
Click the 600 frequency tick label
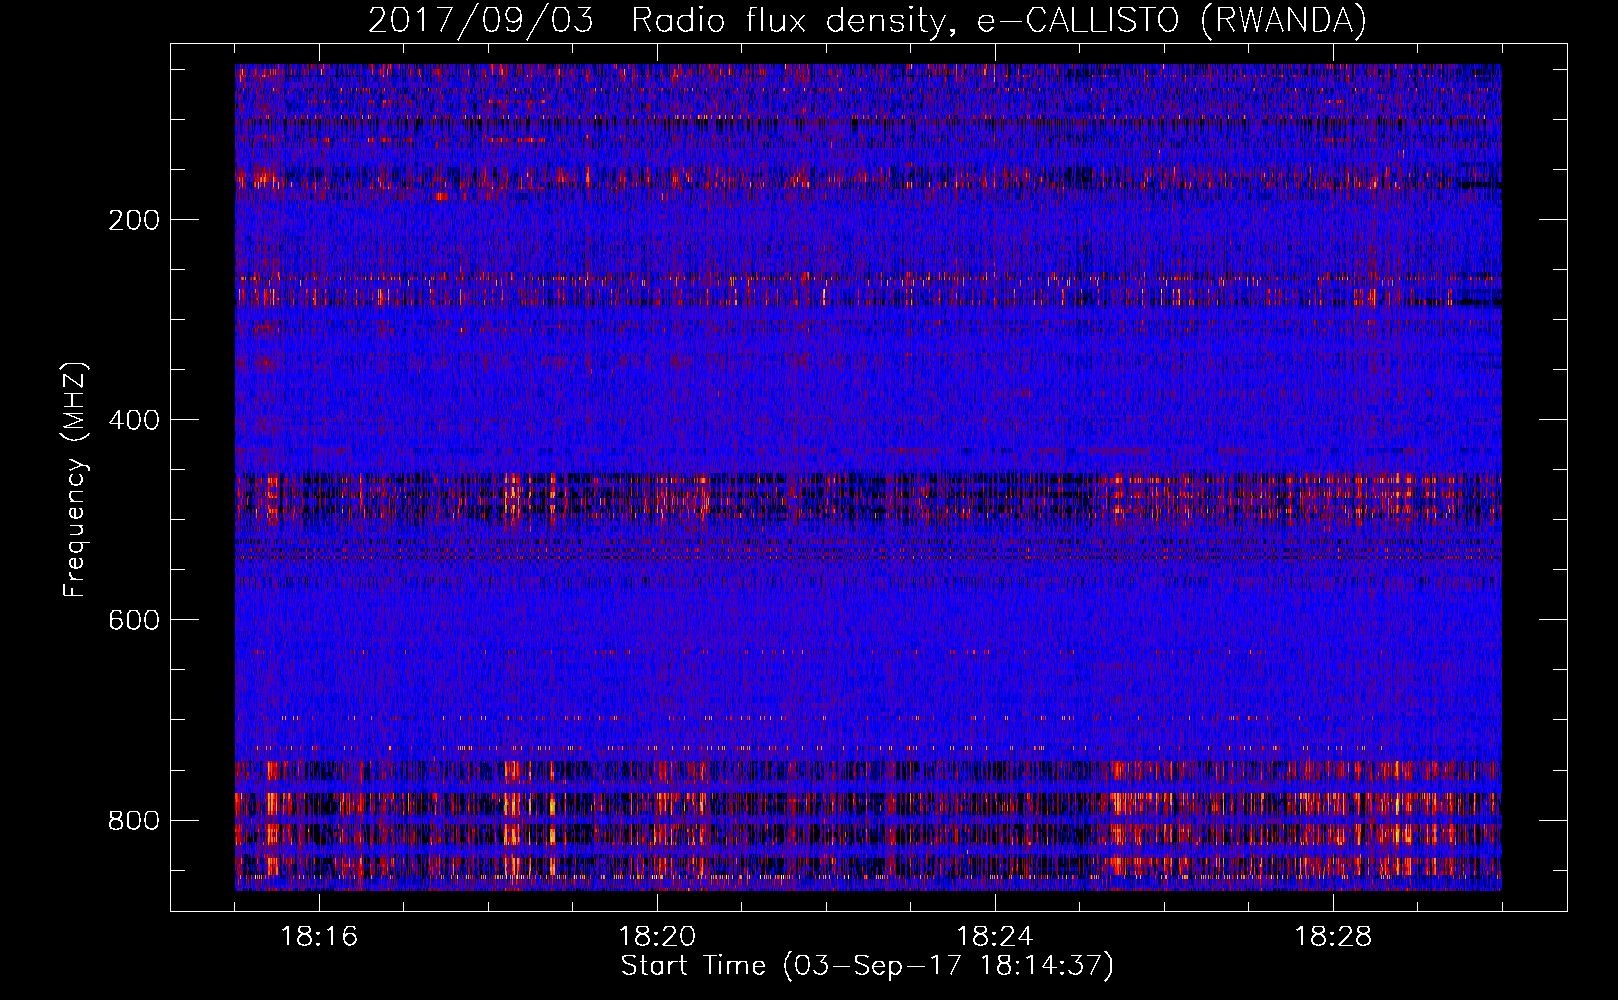[134, 620]
